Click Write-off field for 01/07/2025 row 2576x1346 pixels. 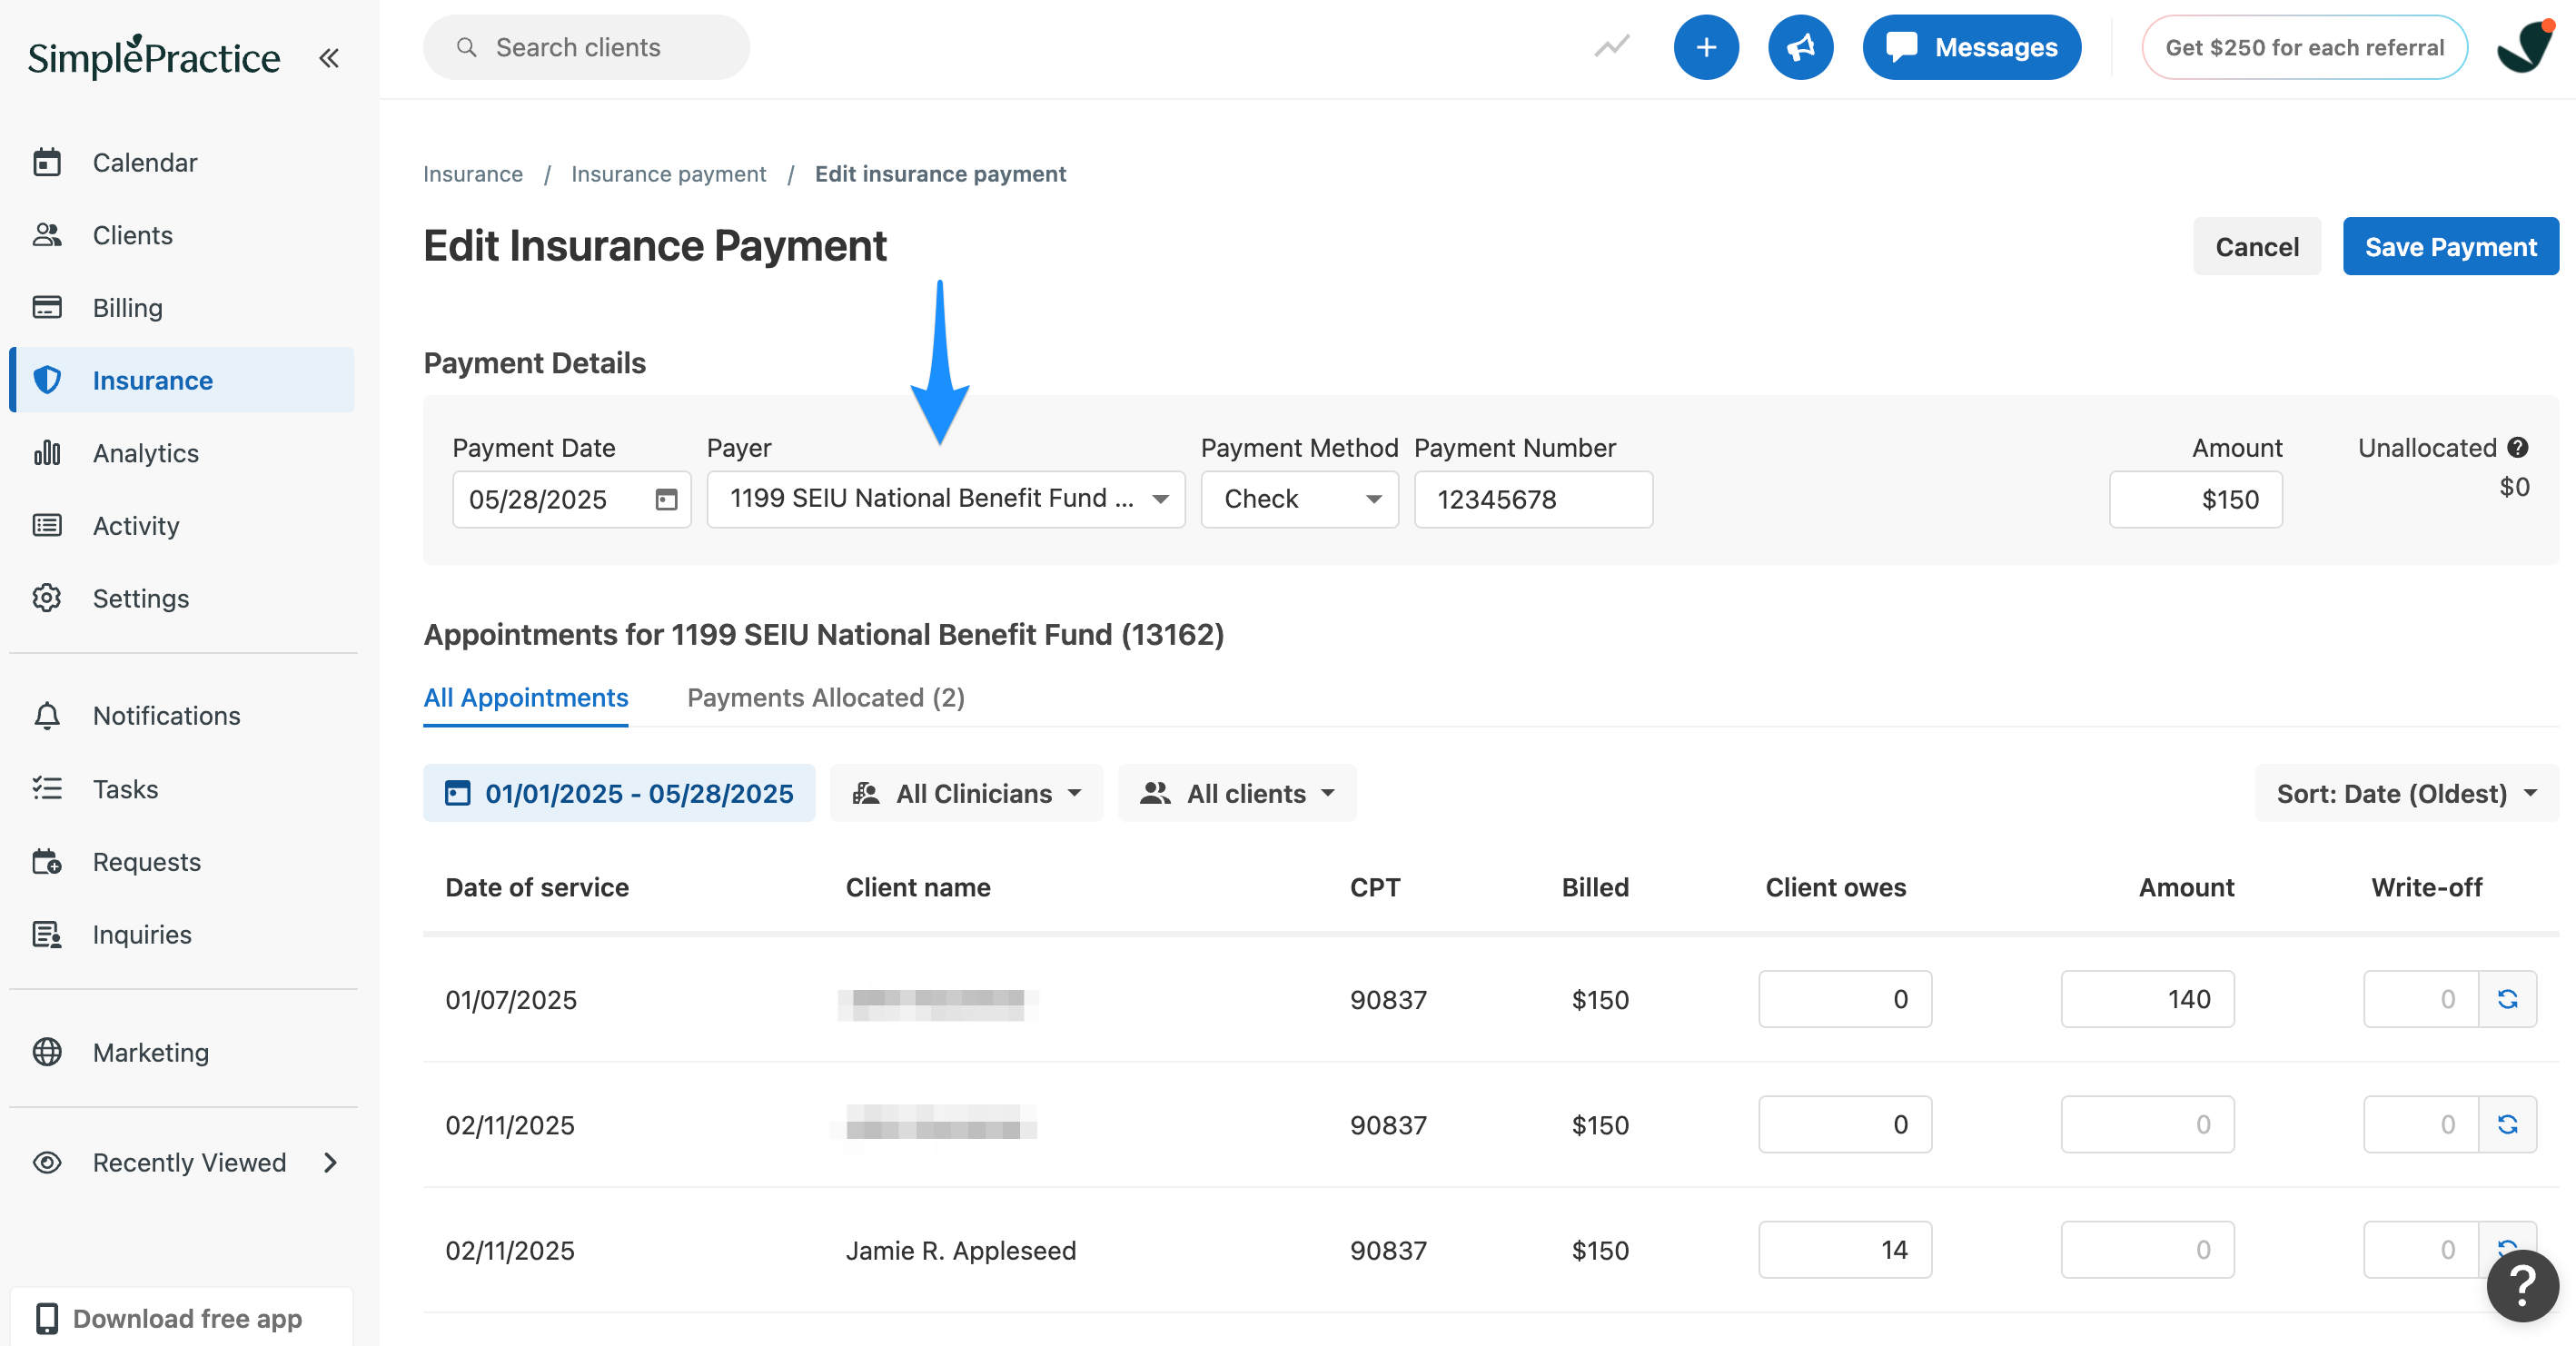(2421, 999)
